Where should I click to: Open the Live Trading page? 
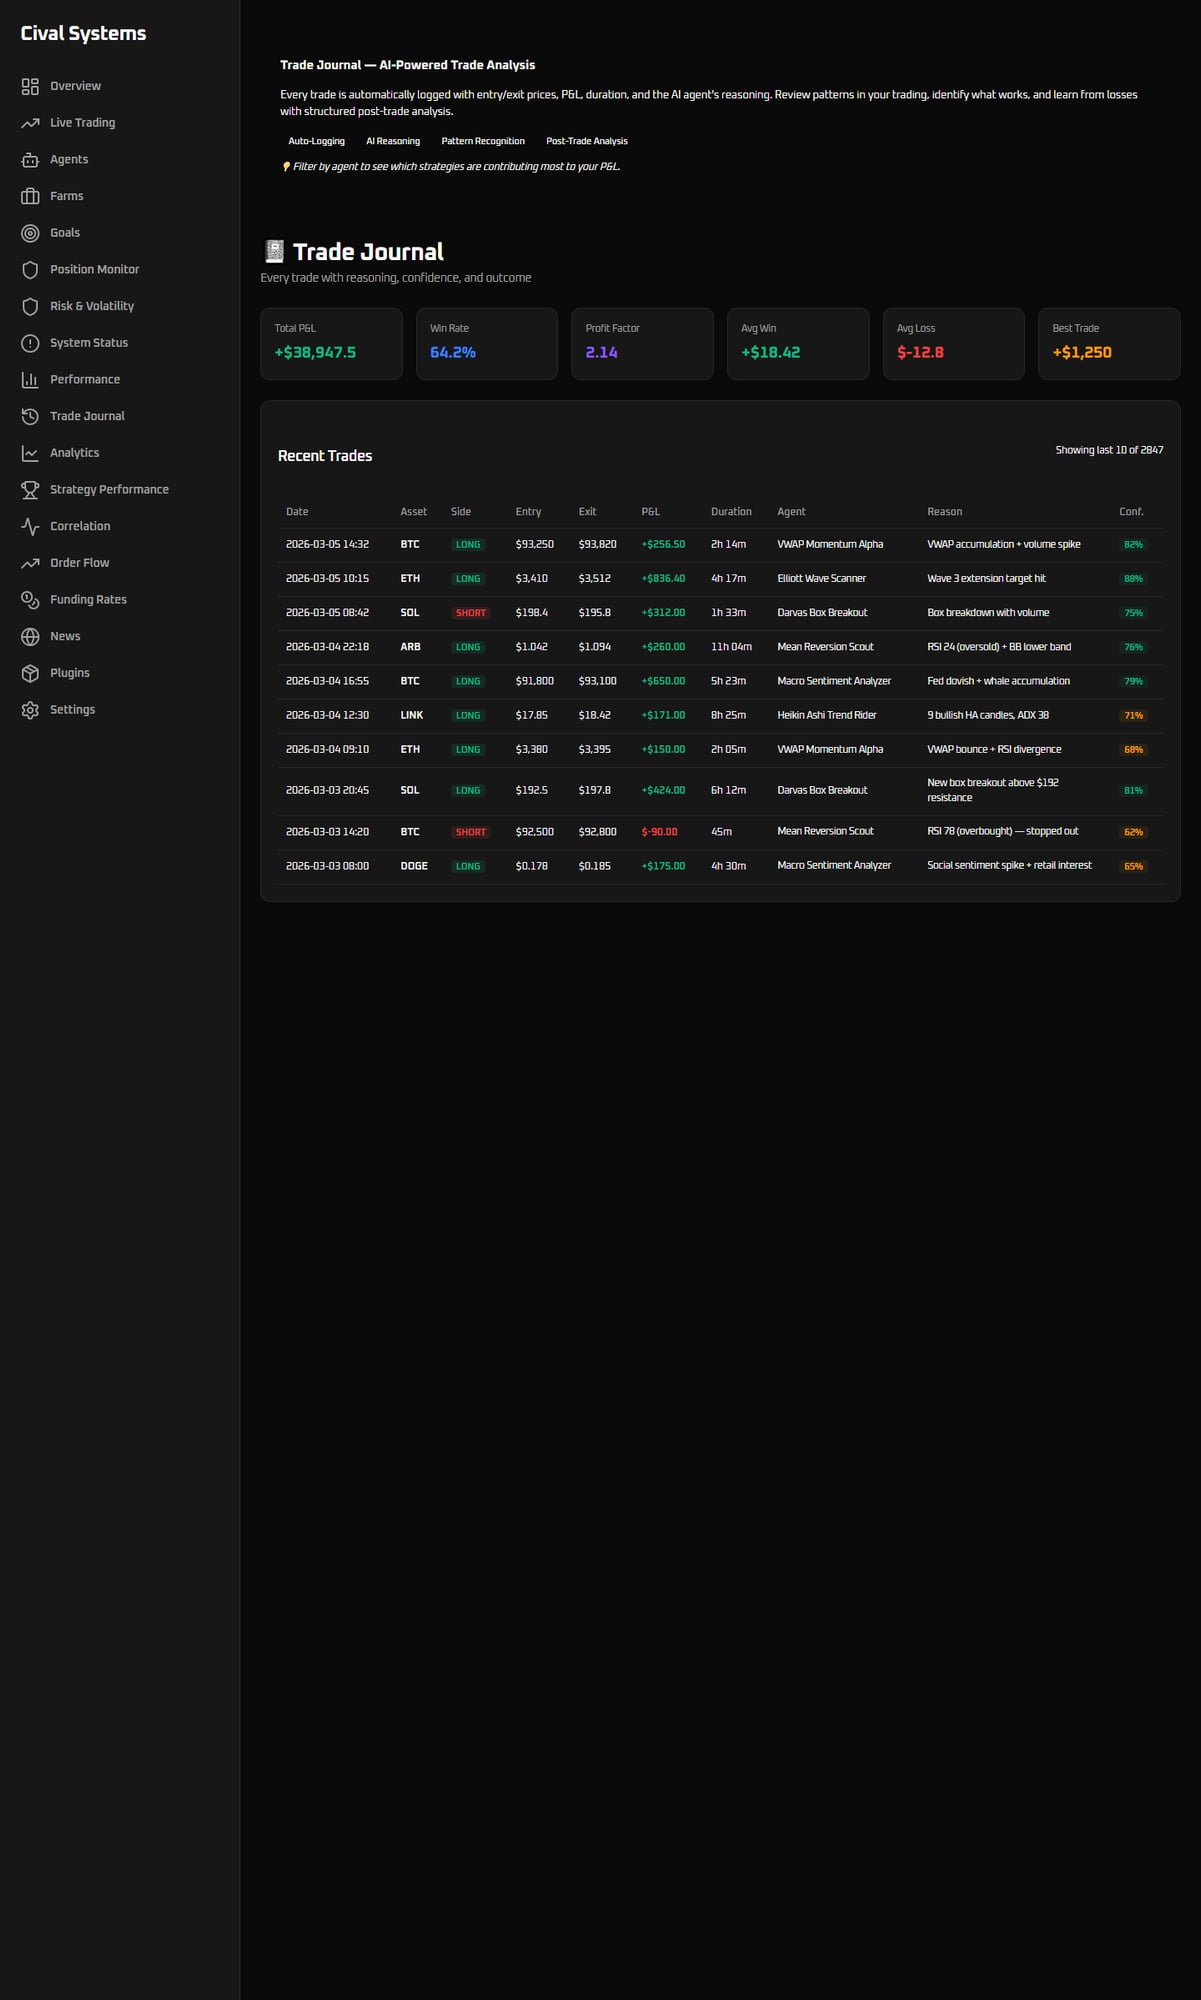(x=82, y=123)
